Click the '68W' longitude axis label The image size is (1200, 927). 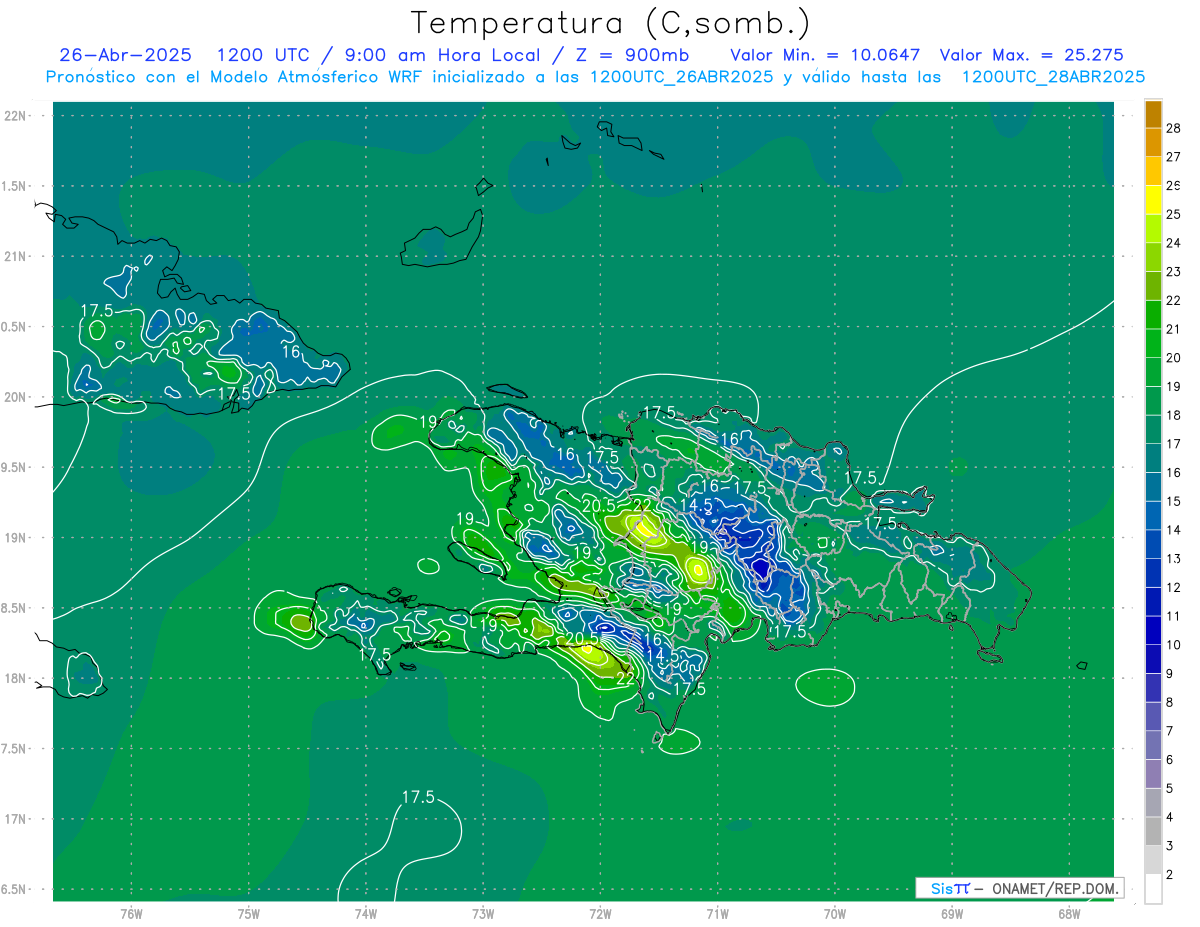coord(1069,913)
